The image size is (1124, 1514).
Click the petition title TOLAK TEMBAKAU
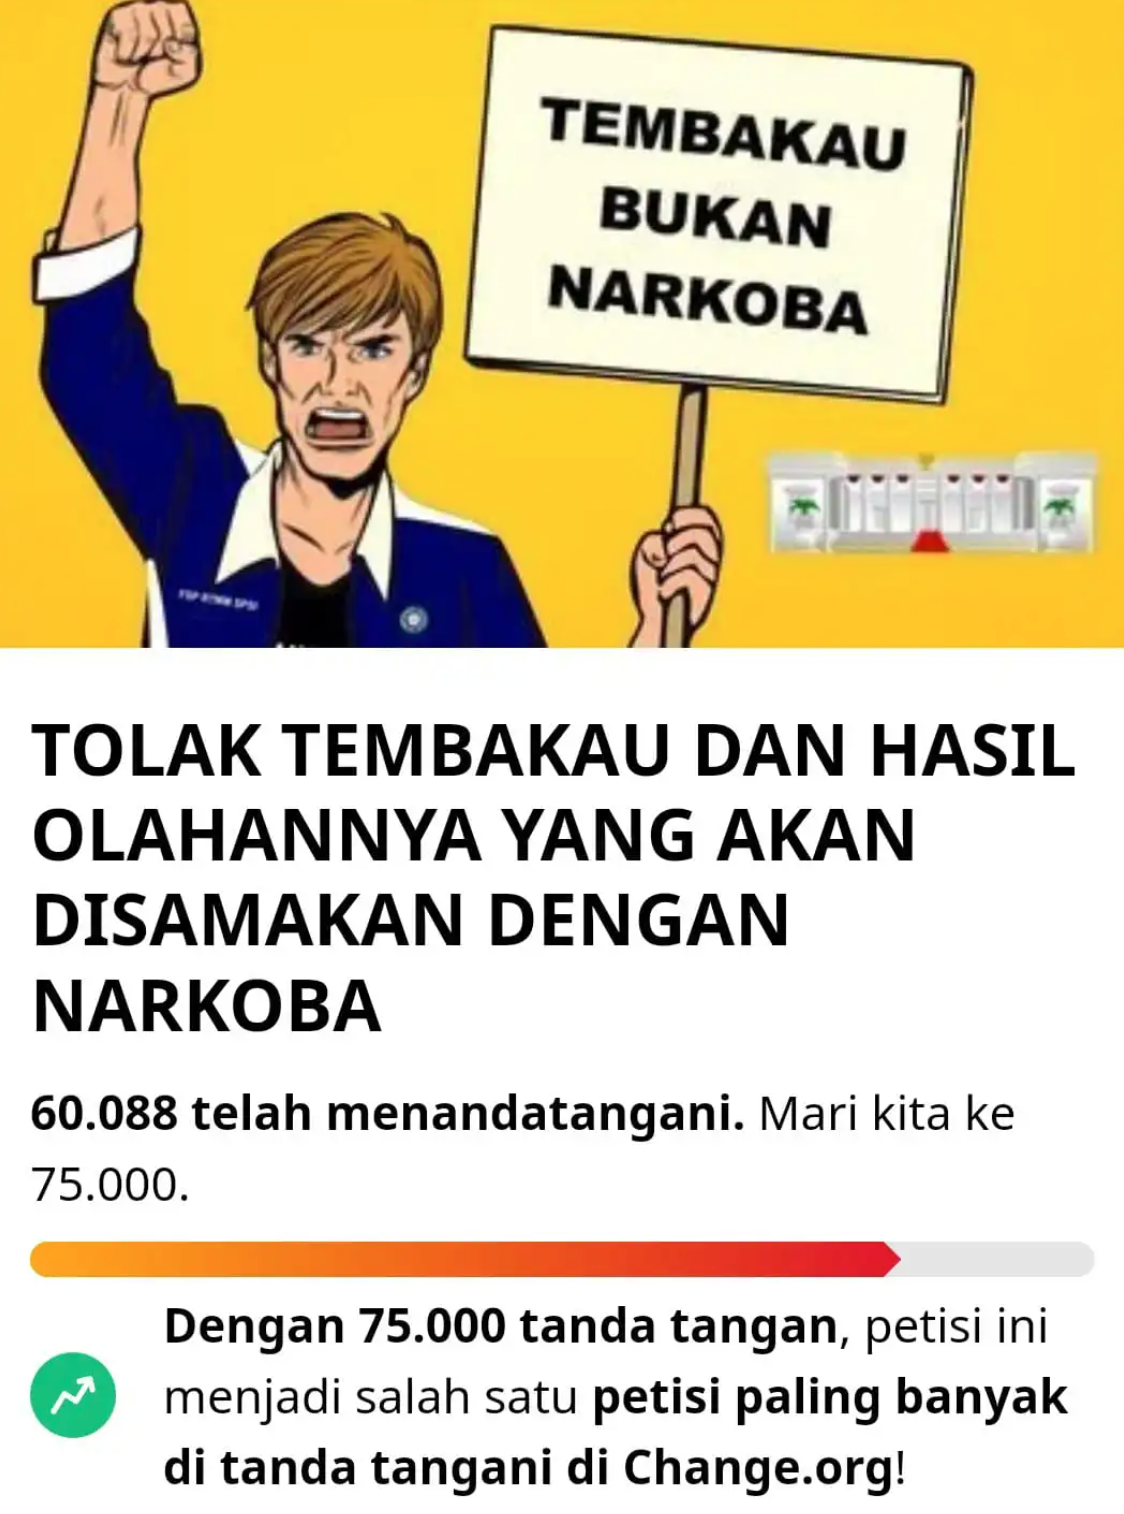[553, 877]
